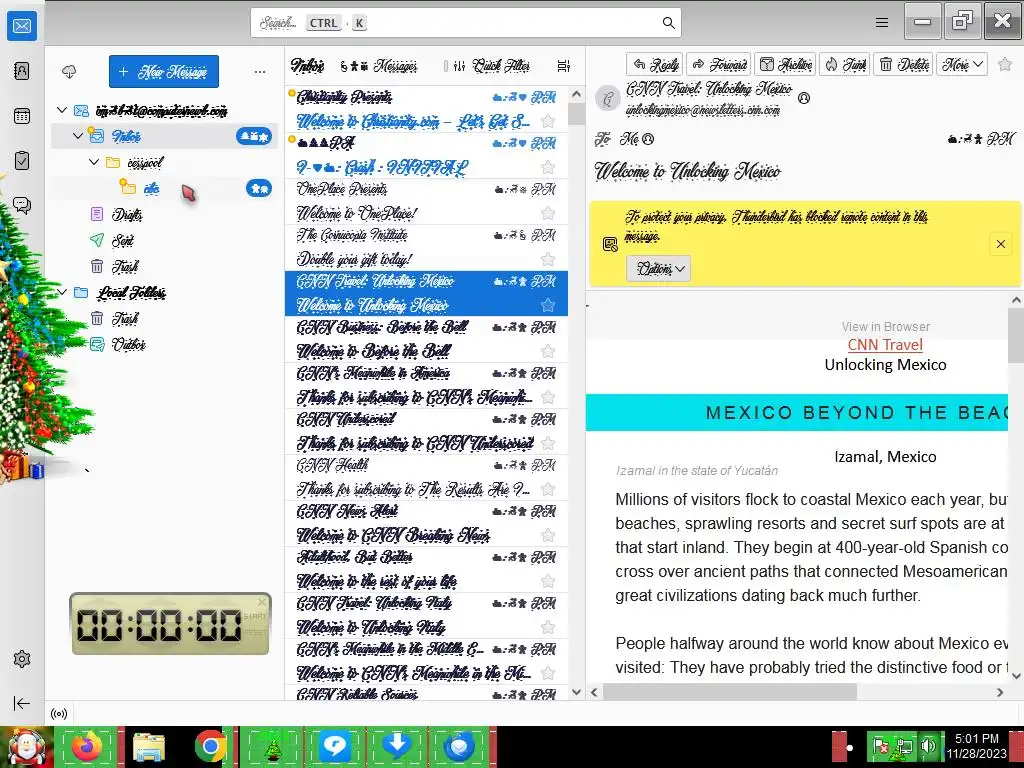Open the account's Trash folder
Viewport: 1024px width, 768px height.
[x=165, y=266]
